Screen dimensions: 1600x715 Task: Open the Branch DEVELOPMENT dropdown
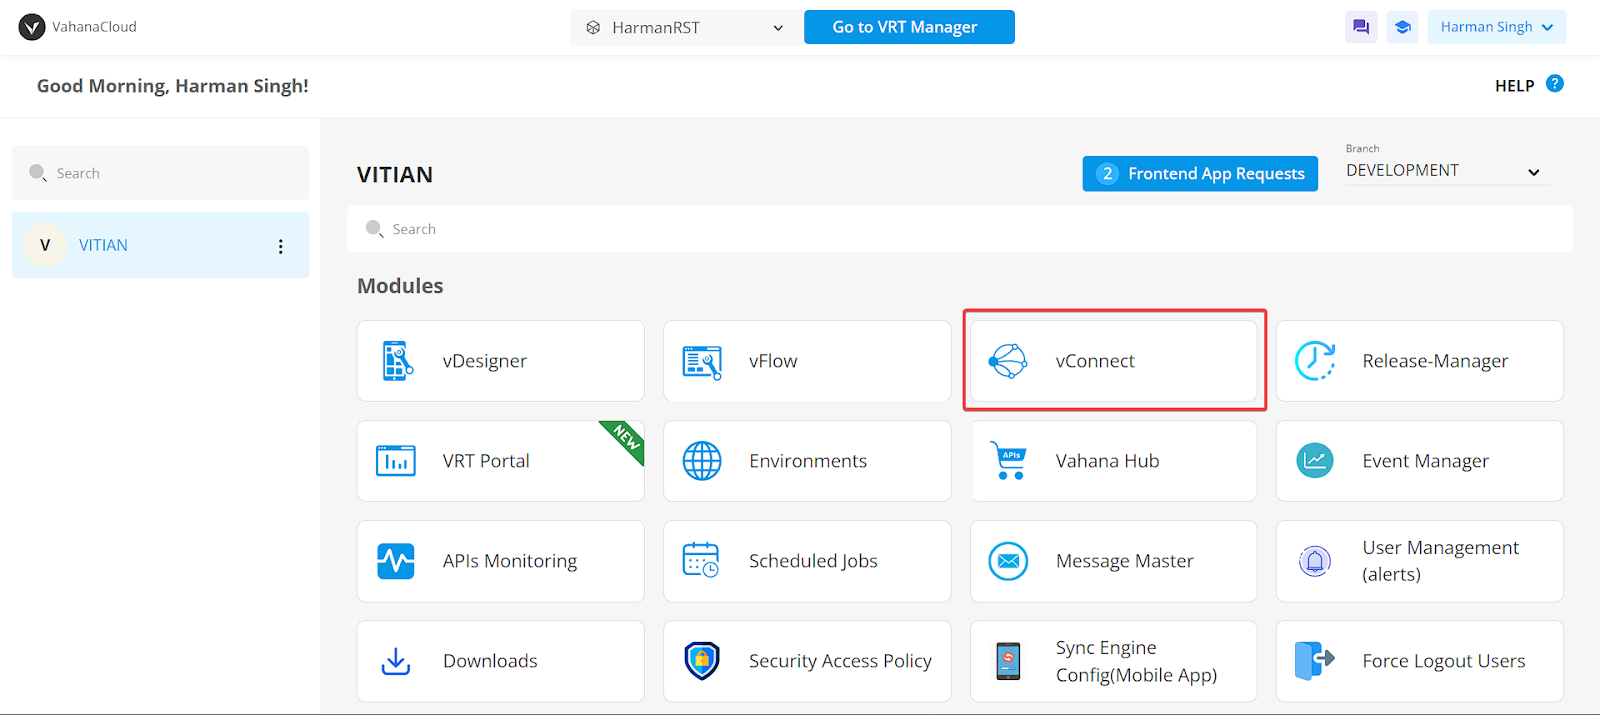point(1447,171)
